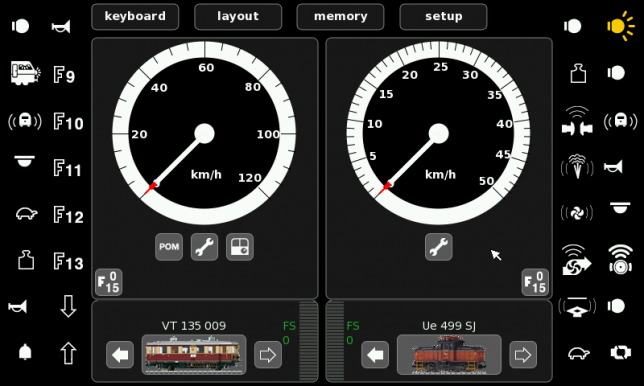Click the VT 135 009 railcar image
644x386 pixels.
tap(194, 355)
